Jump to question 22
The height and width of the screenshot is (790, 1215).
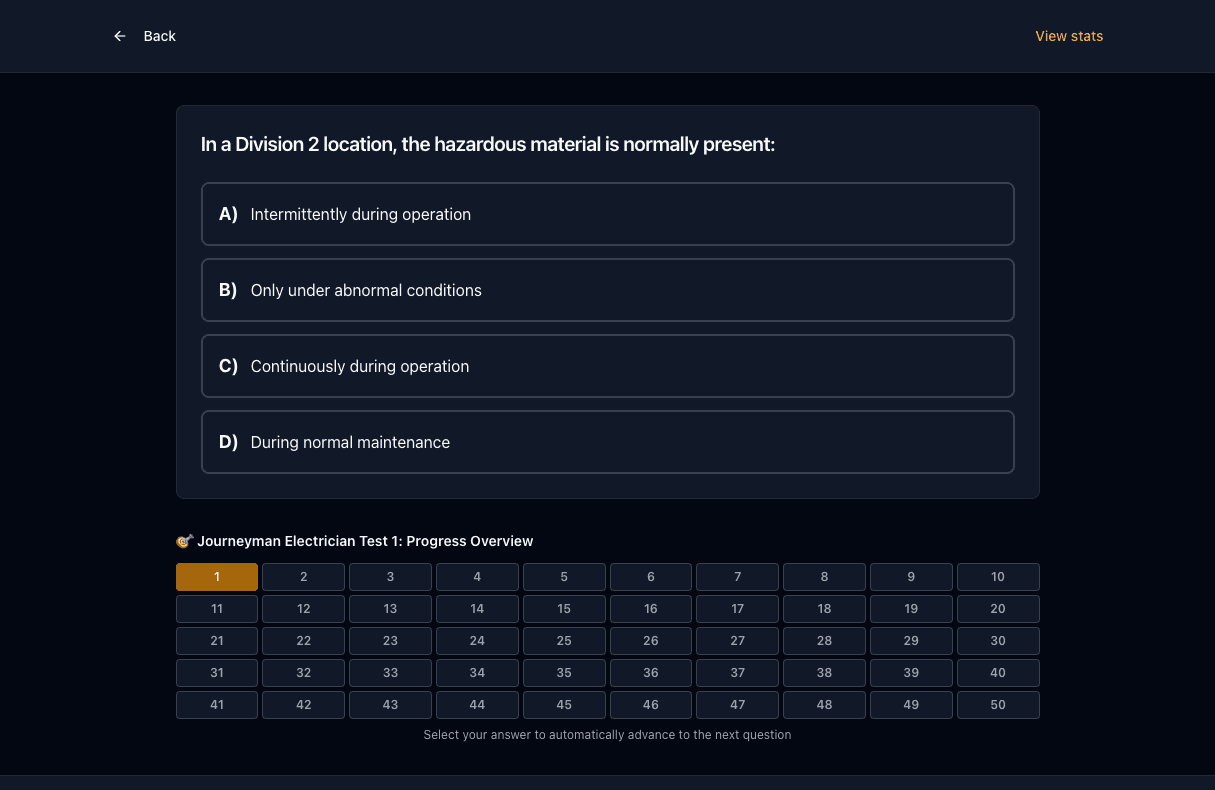(x=304, y=641)
